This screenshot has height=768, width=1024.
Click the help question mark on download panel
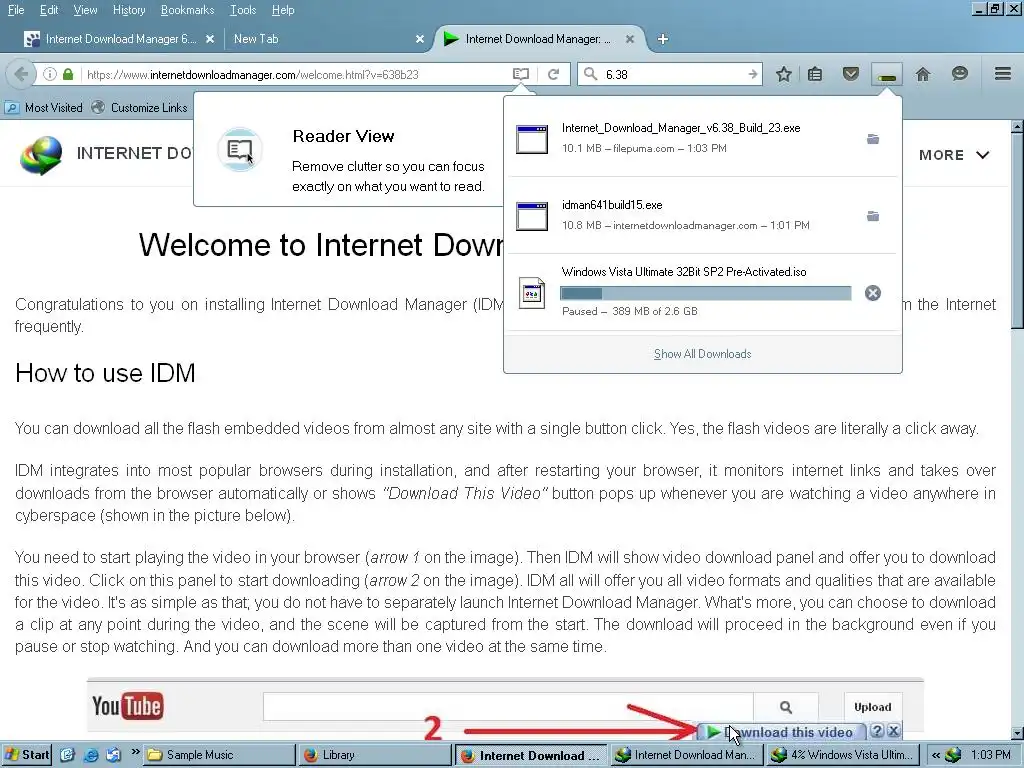877,731
